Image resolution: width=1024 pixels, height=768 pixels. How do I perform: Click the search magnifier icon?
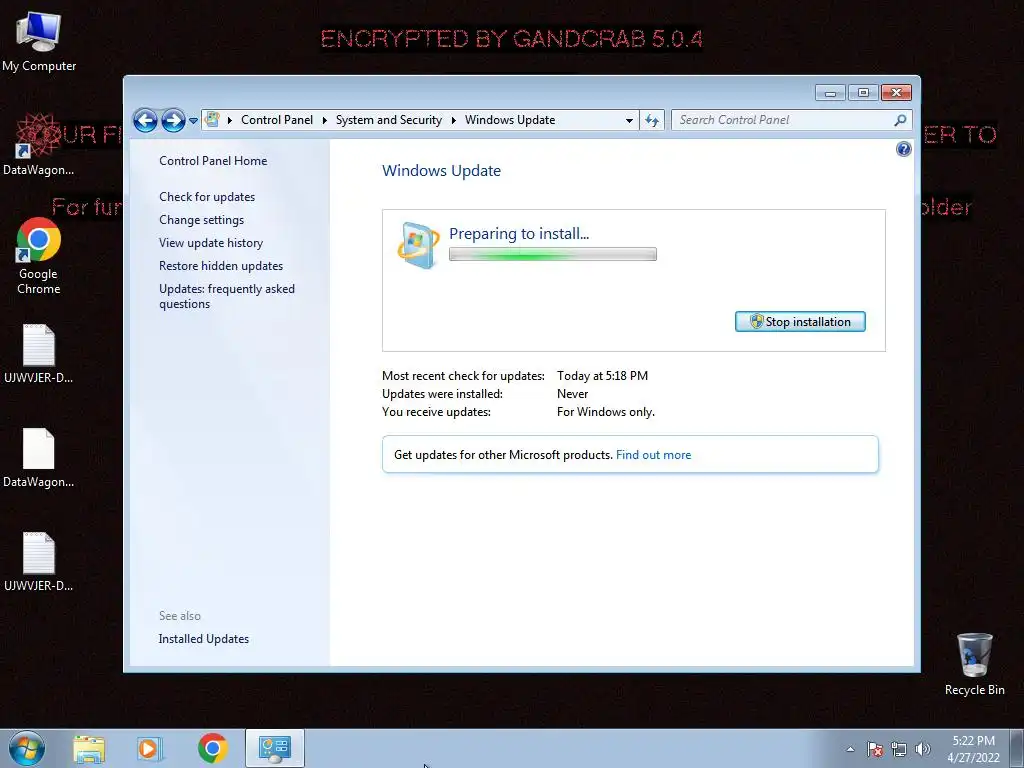click(x=901, y=120)
